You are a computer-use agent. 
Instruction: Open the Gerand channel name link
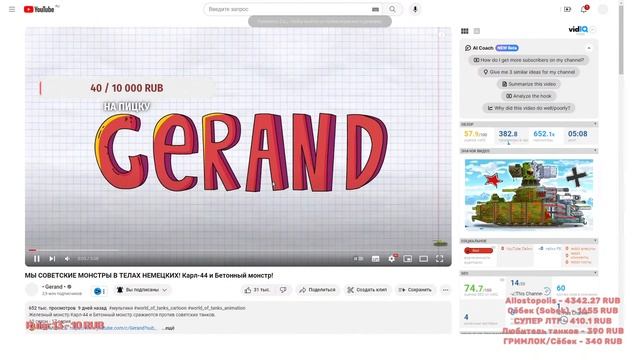[x=53, y=287]
